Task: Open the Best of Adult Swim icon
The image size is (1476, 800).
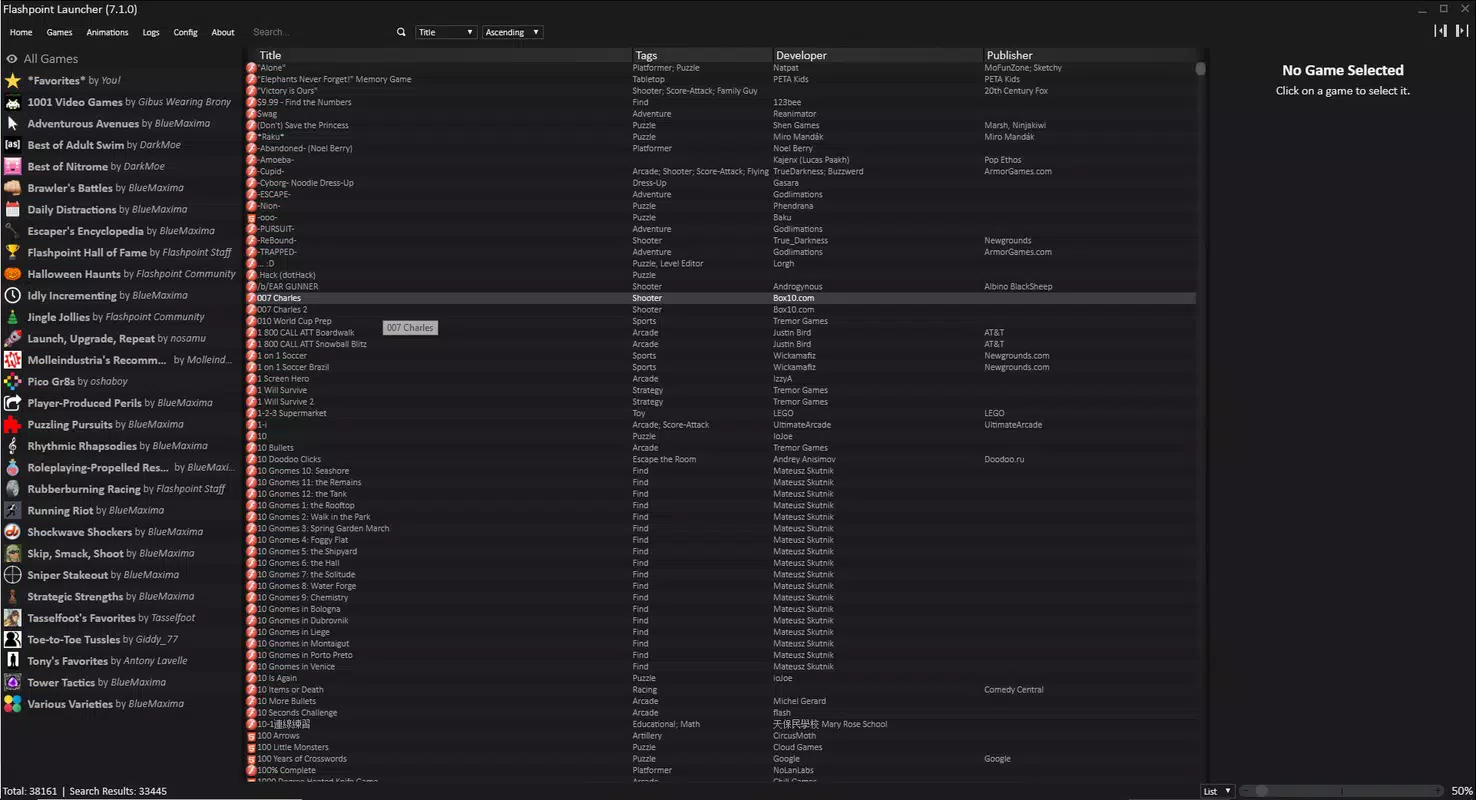Action: pyautogui.click(x=12, y=145)
